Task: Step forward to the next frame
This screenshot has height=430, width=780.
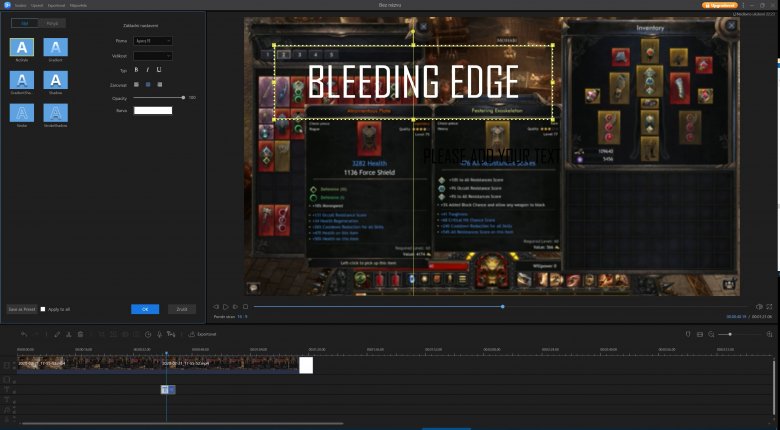Action: pos(235,307)
